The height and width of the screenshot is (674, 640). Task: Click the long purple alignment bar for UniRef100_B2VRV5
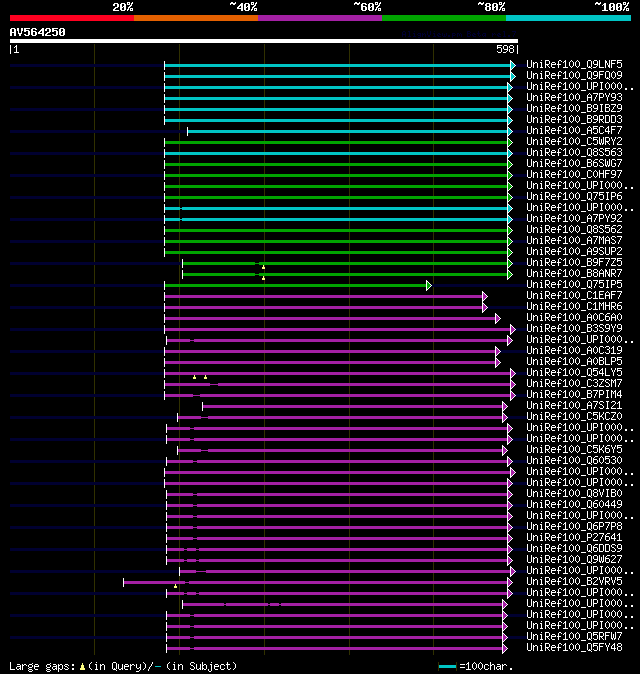pos(318,582)
